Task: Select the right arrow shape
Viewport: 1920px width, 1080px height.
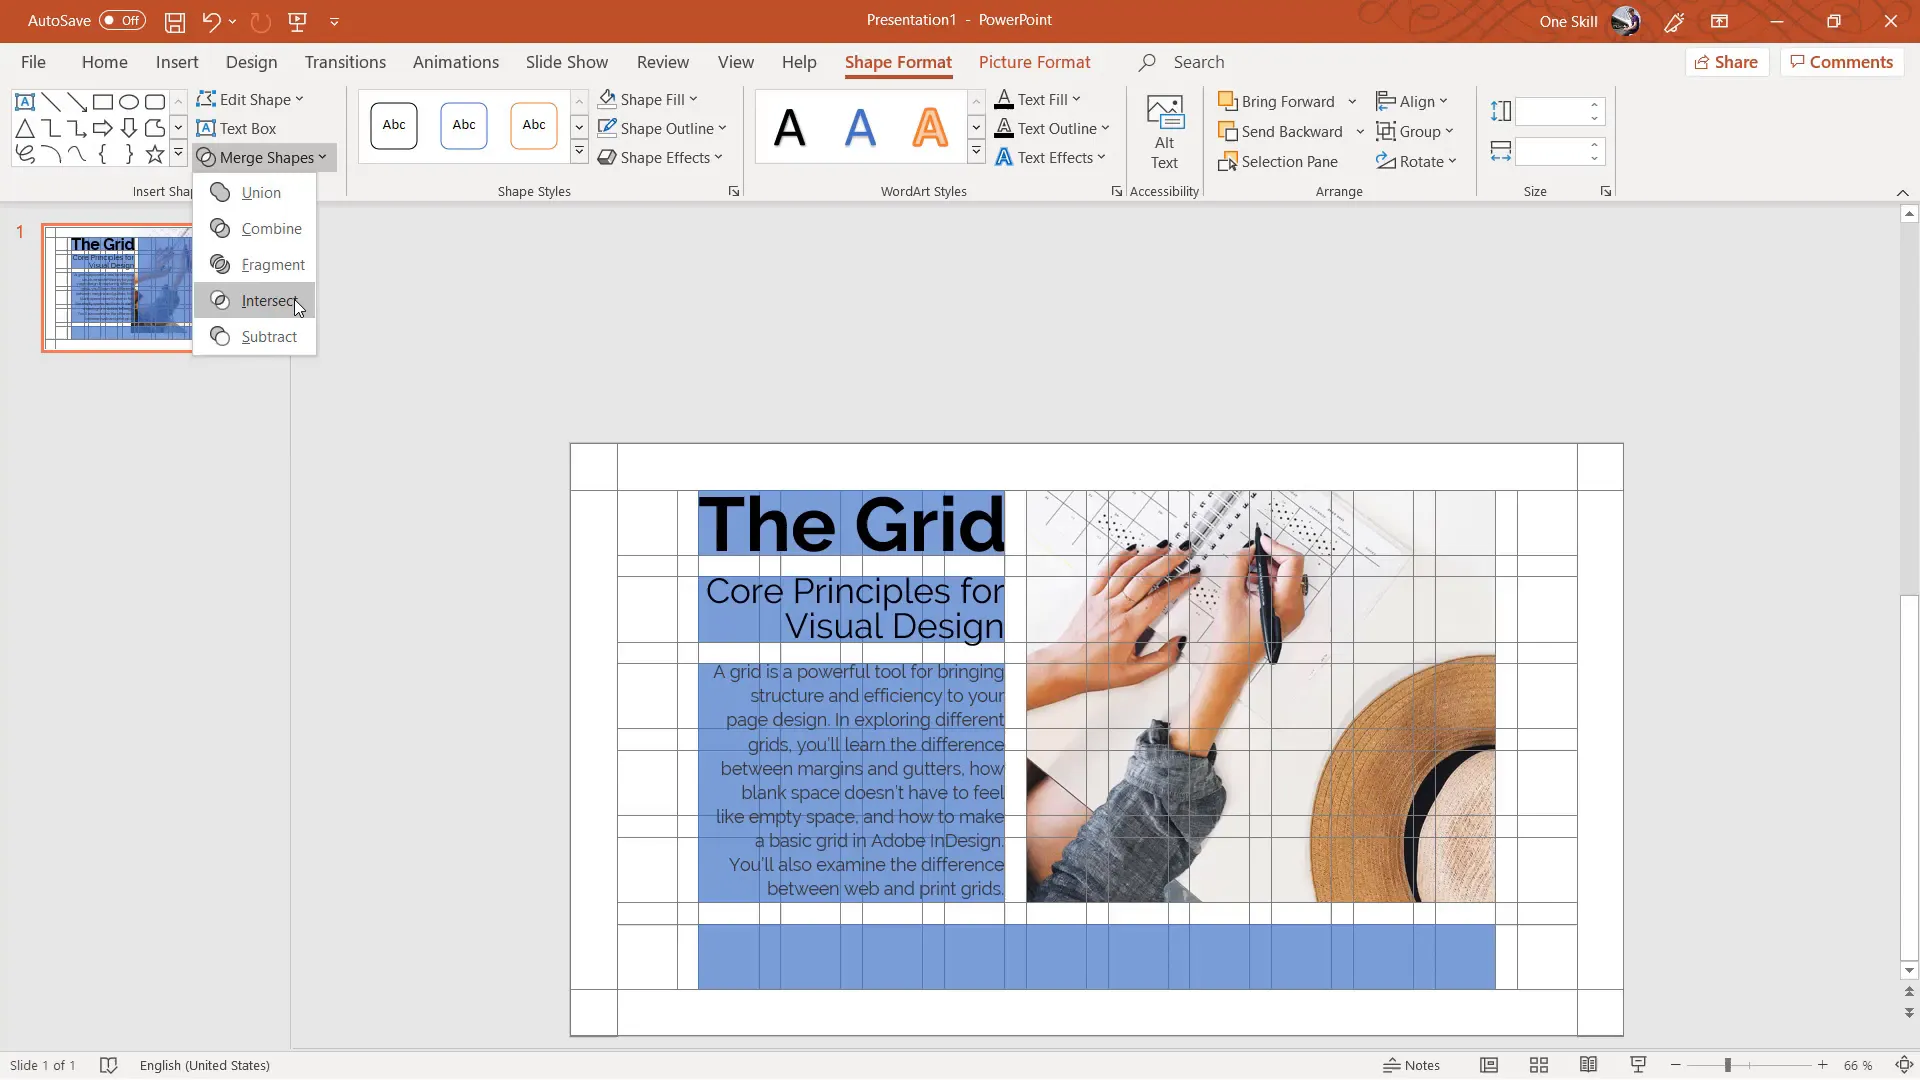Action: (x=103, y=128)
